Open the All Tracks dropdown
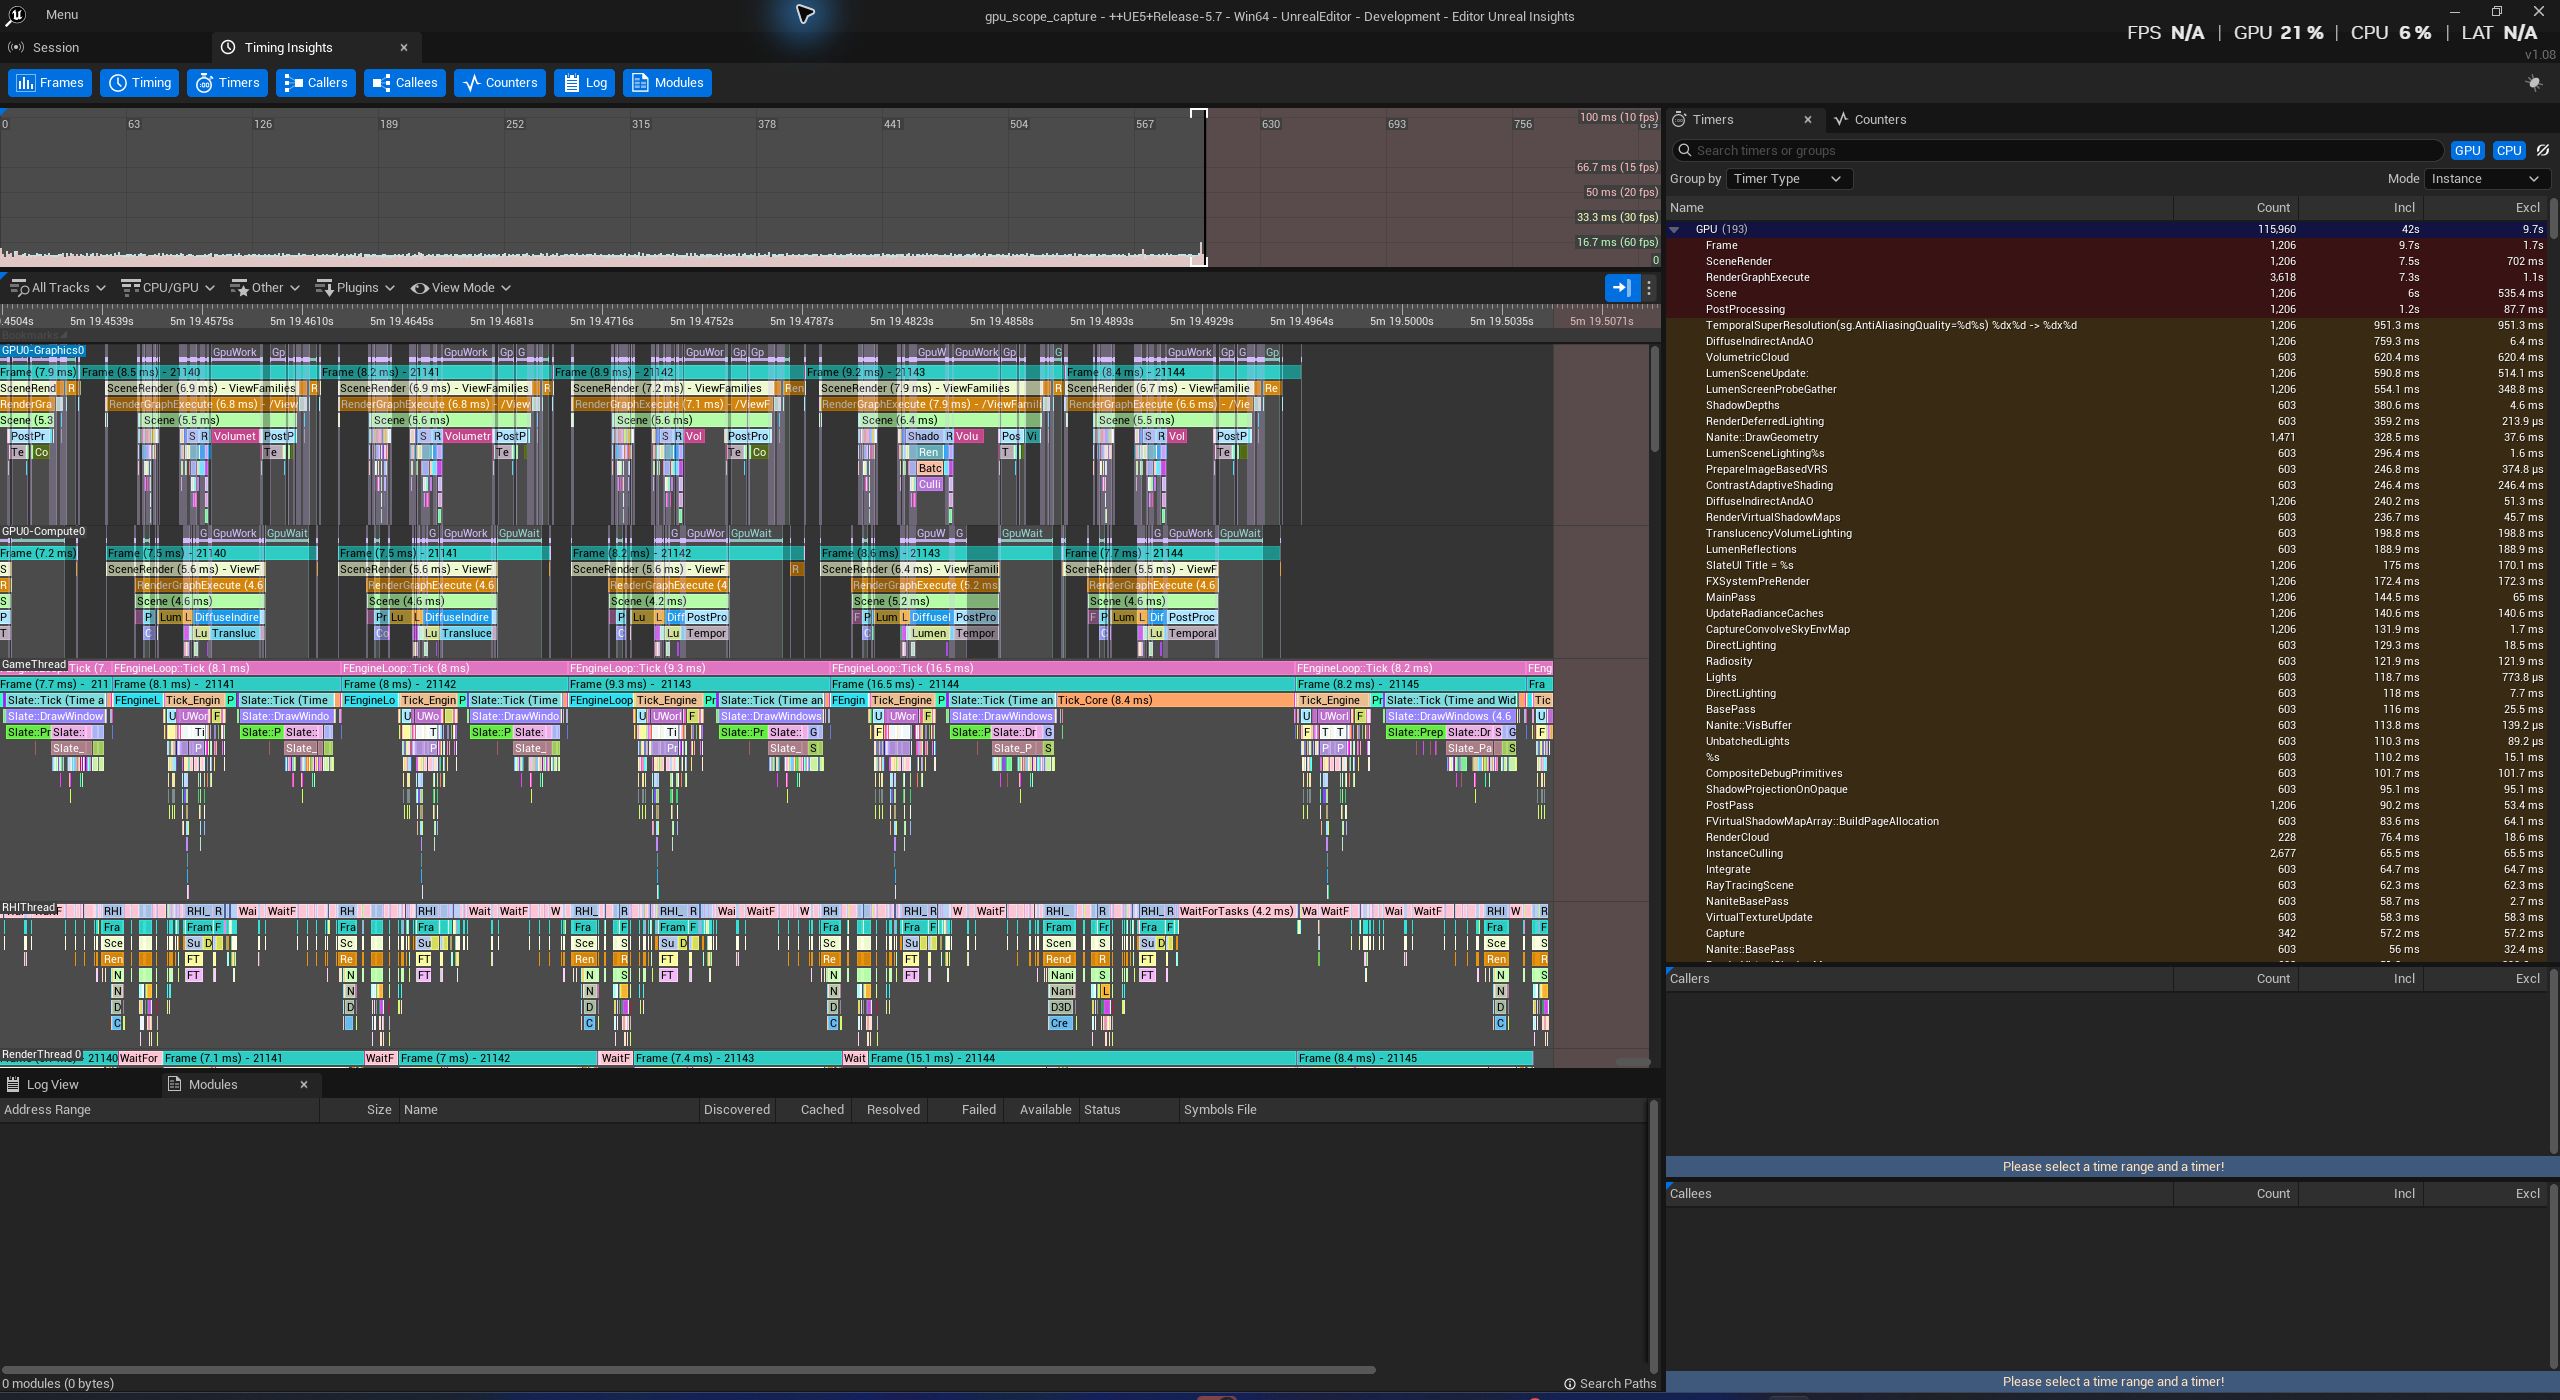This screenshot has height=1400, width=2560. pyautogui.click(x=58, y=287)
